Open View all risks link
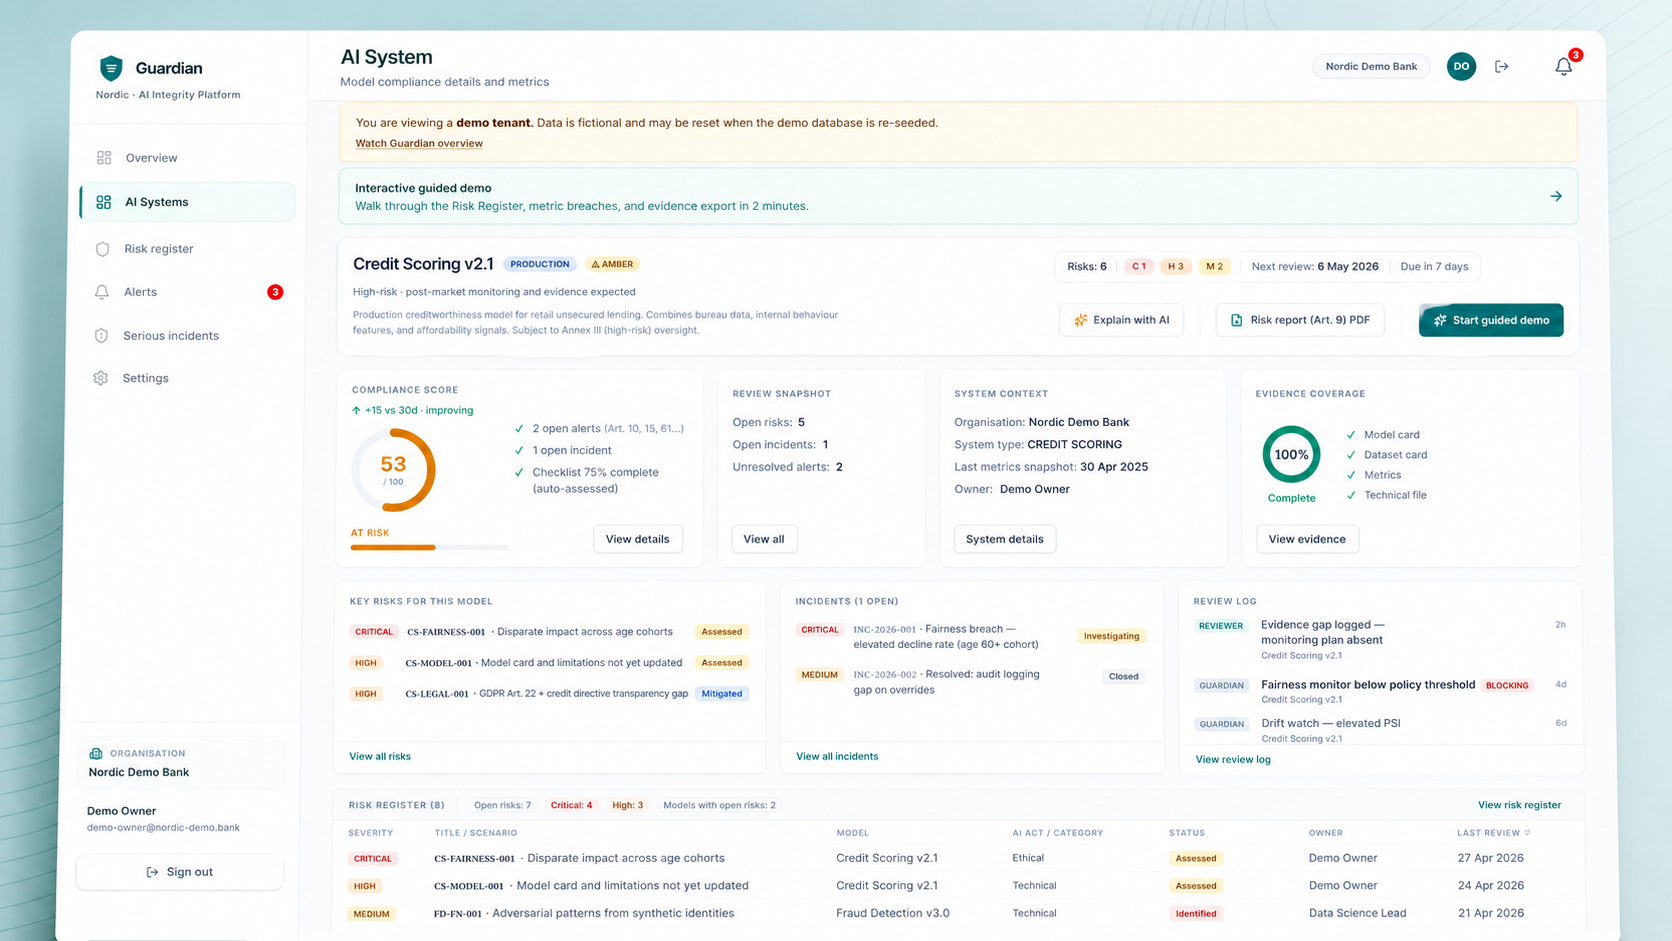The image size is (1672, 941). [x=380, y=756]
